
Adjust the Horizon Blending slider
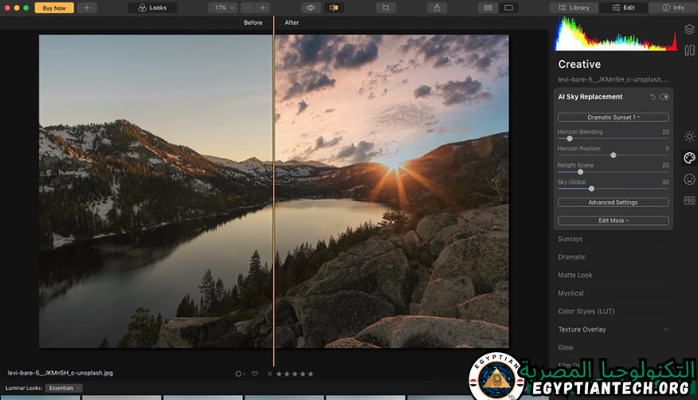coord(570,138)
